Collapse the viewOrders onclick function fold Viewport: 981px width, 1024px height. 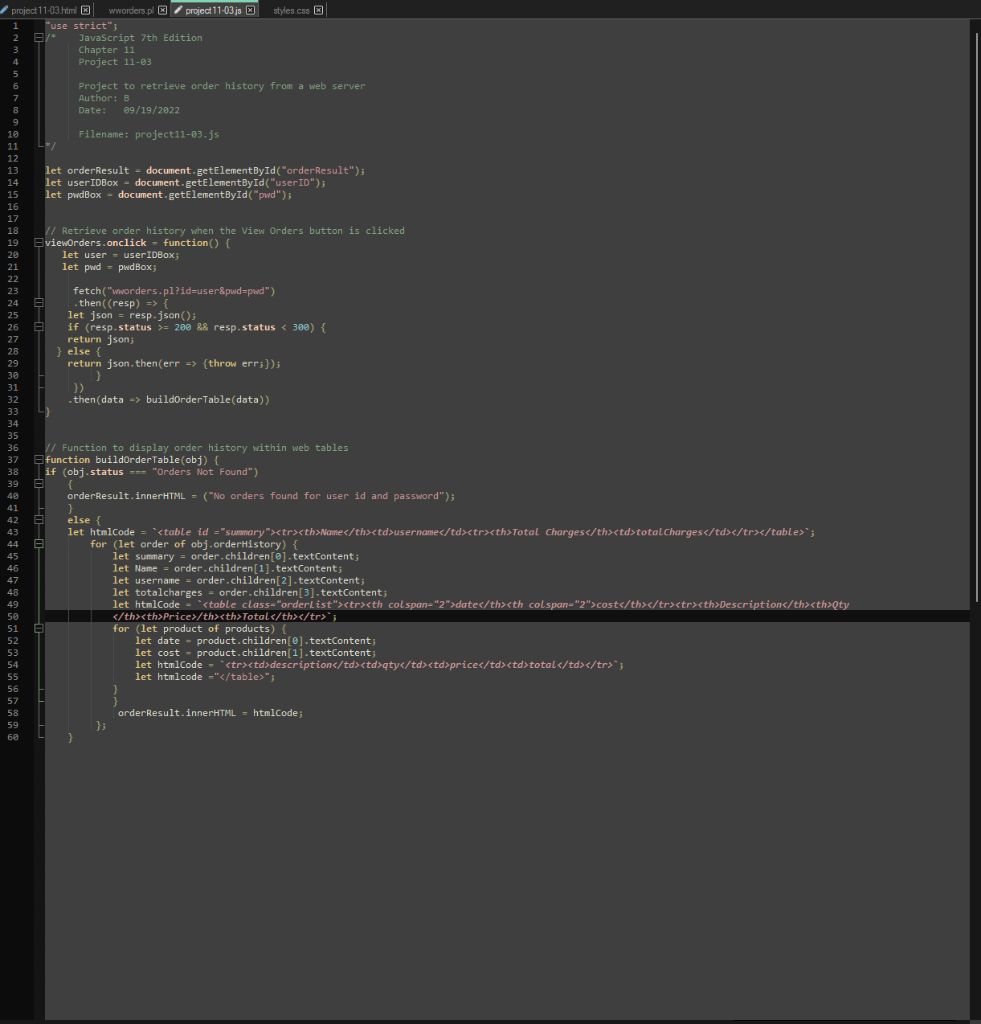(x=37, y=242)
